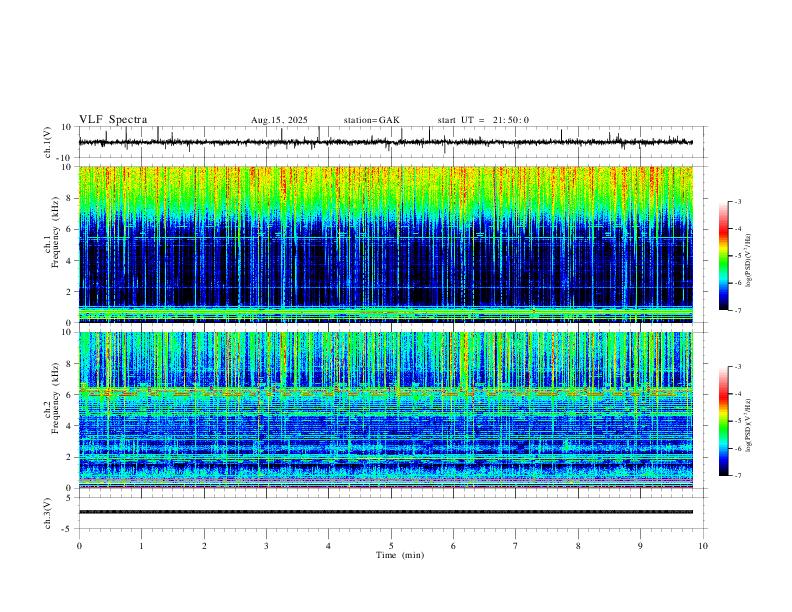Click the ch.2 spectrogram panel
The image size is (792, 612).
coord(385,410)
